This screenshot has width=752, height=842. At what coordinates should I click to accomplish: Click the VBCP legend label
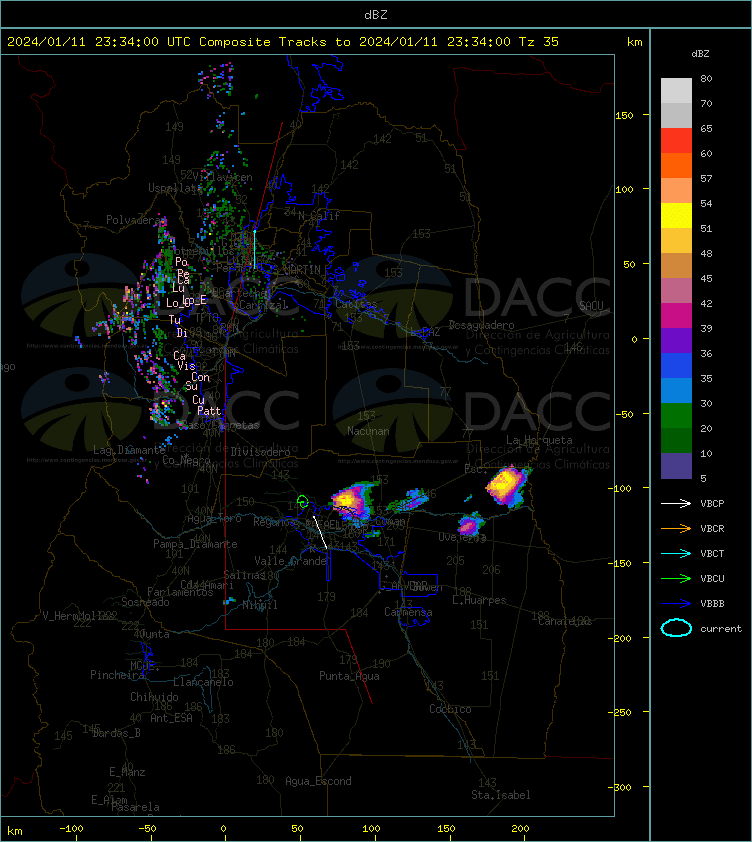coord(712,503)
